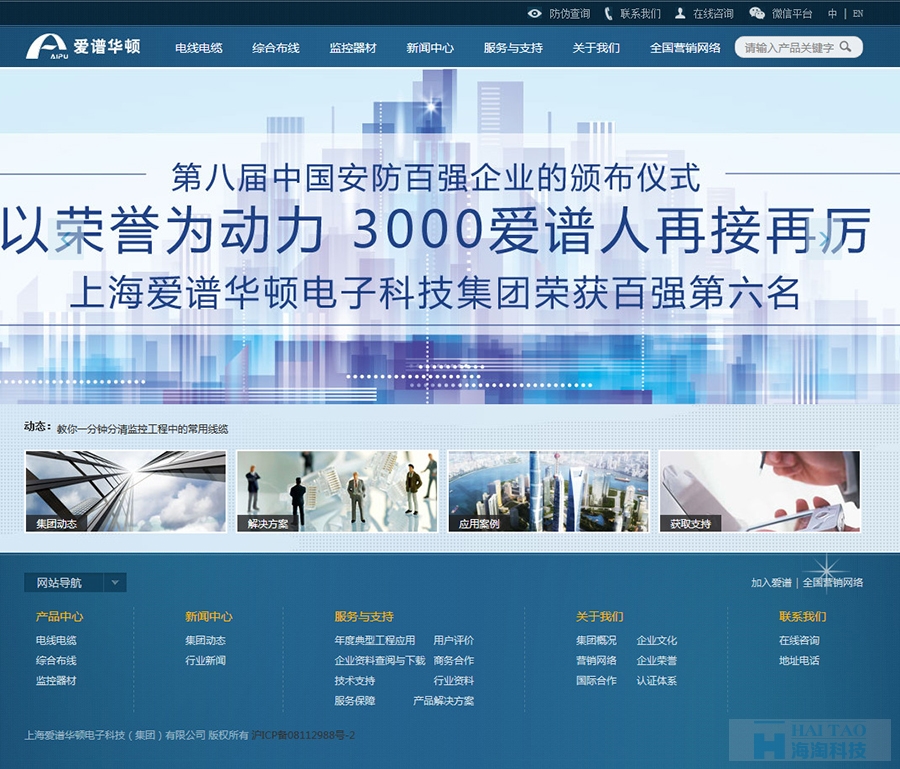Open 联系我们 footer heading
This screenshot has height=769, width=900.
pyautogui.click(x=802, y=616)
